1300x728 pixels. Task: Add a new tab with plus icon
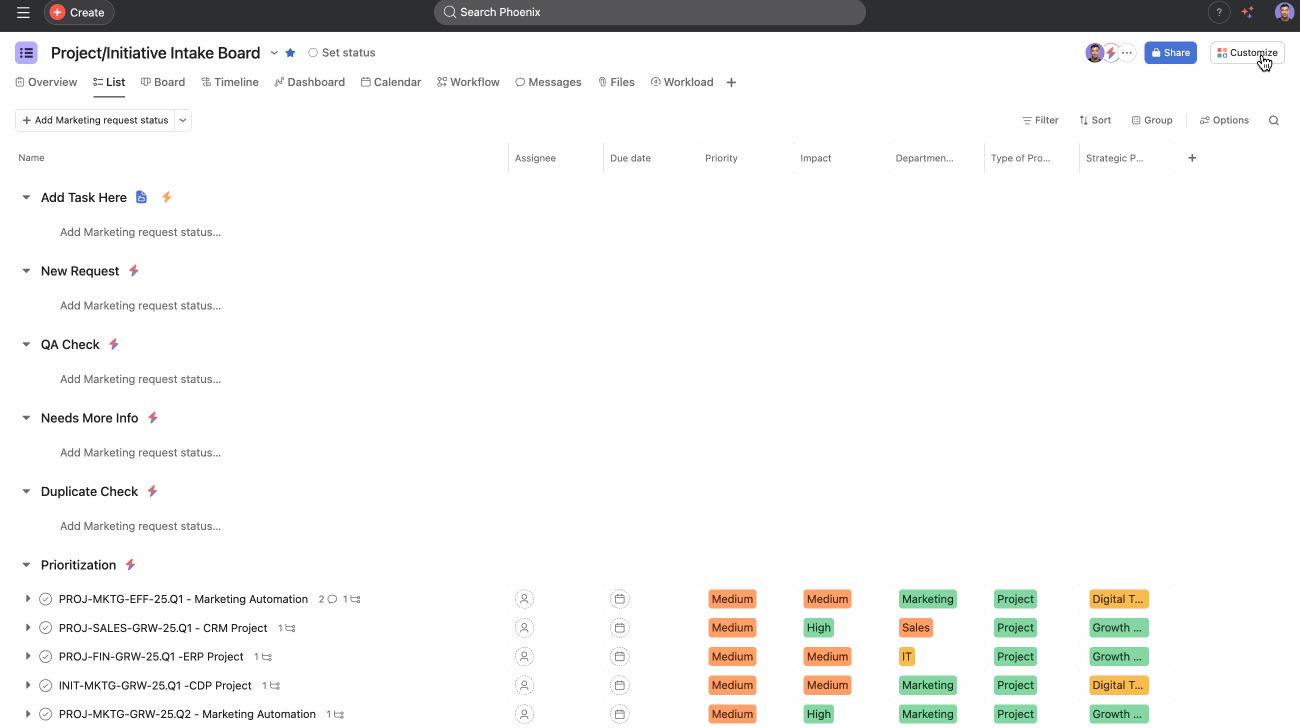coord(731,83)
